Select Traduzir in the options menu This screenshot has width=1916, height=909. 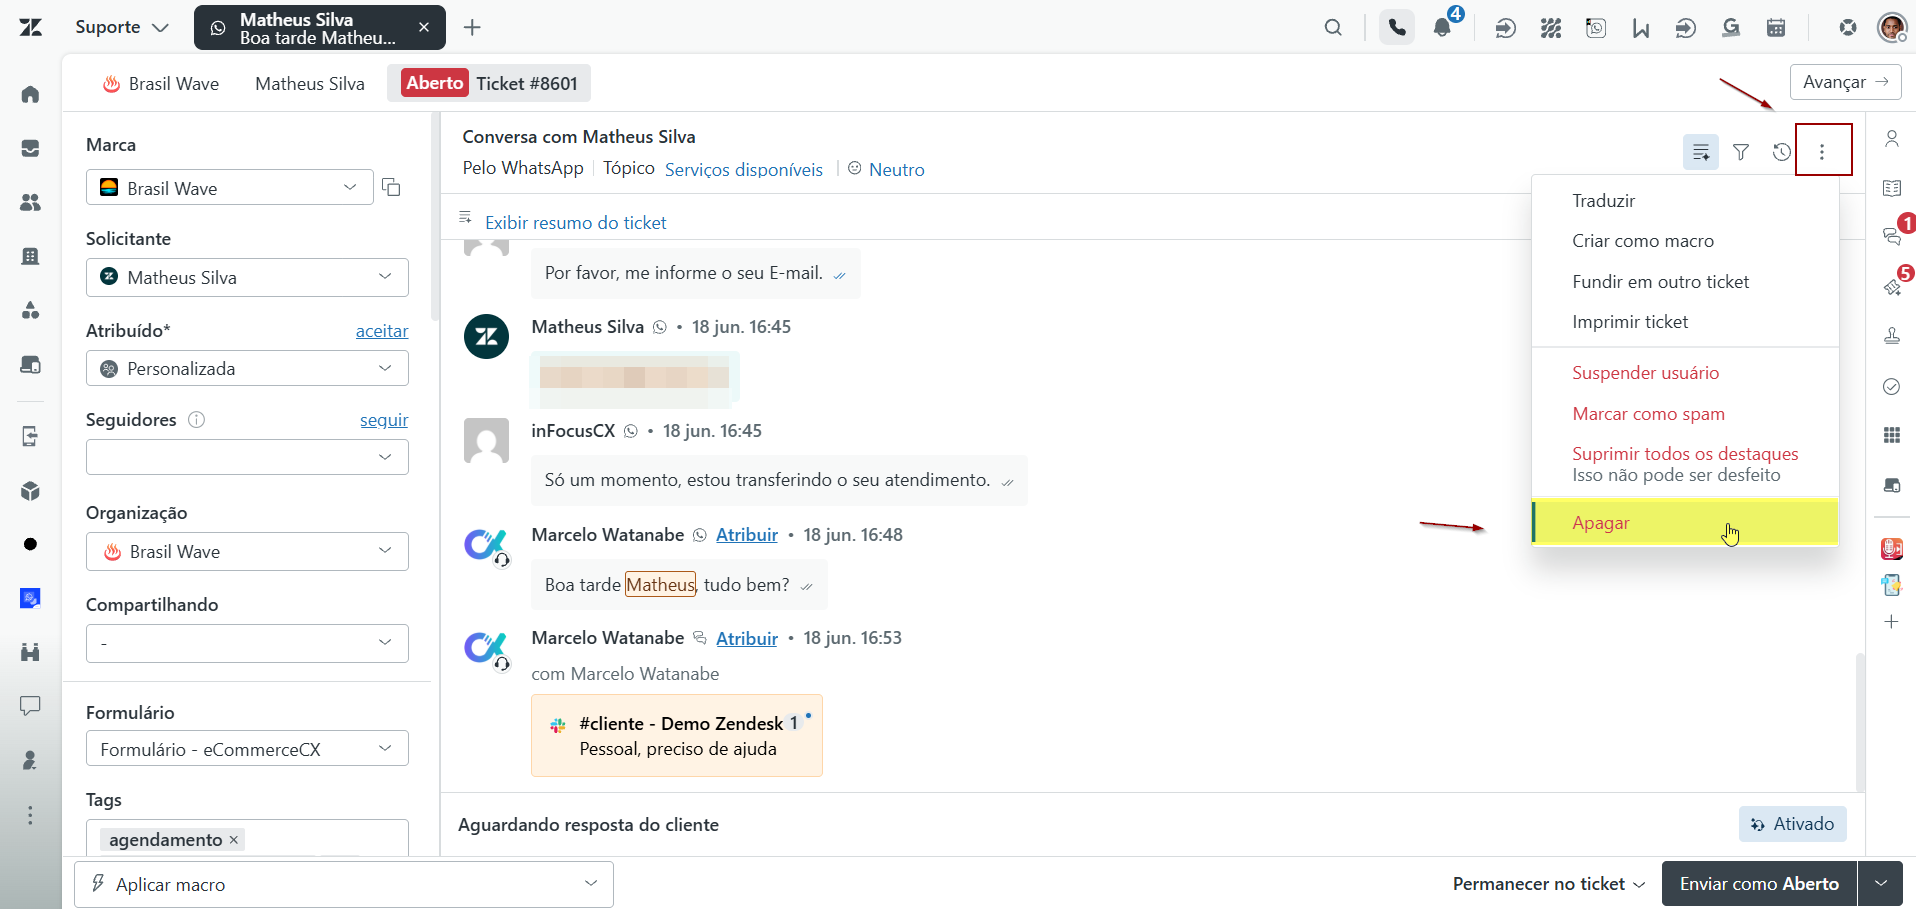(1685, 200)
